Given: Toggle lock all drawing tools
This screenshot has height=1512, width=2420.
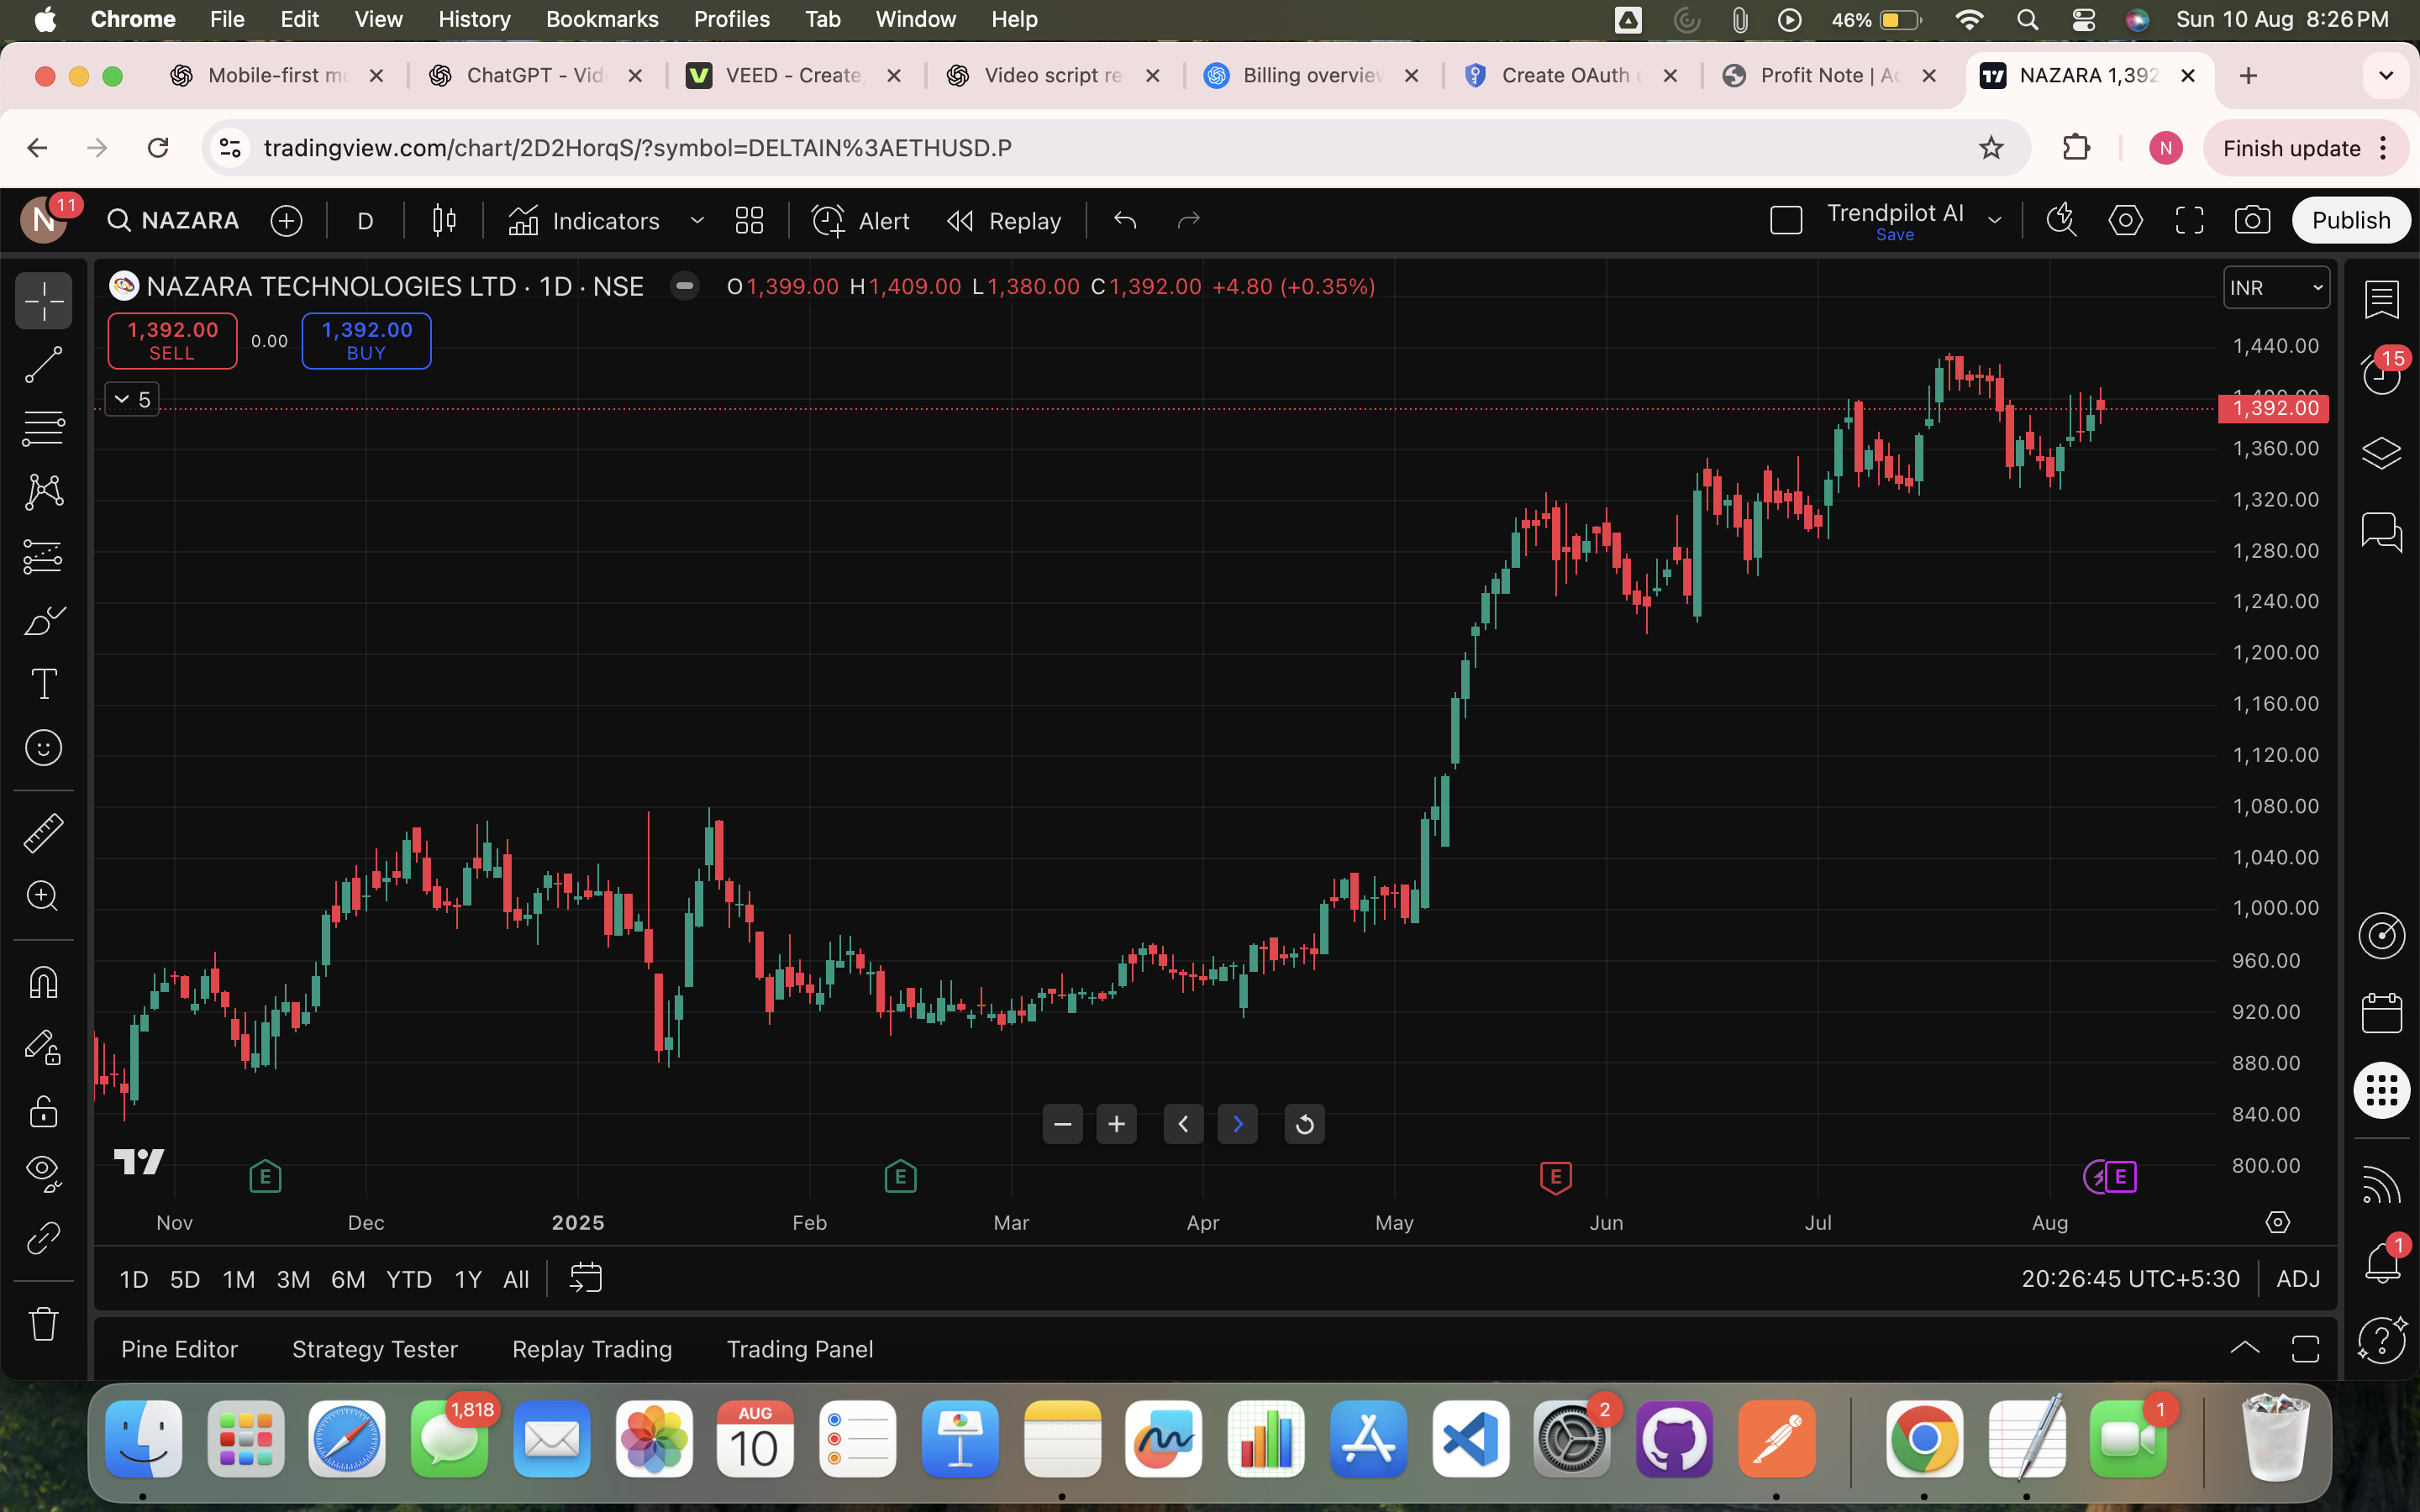Looking at the screenshot, I should 43,1111.
